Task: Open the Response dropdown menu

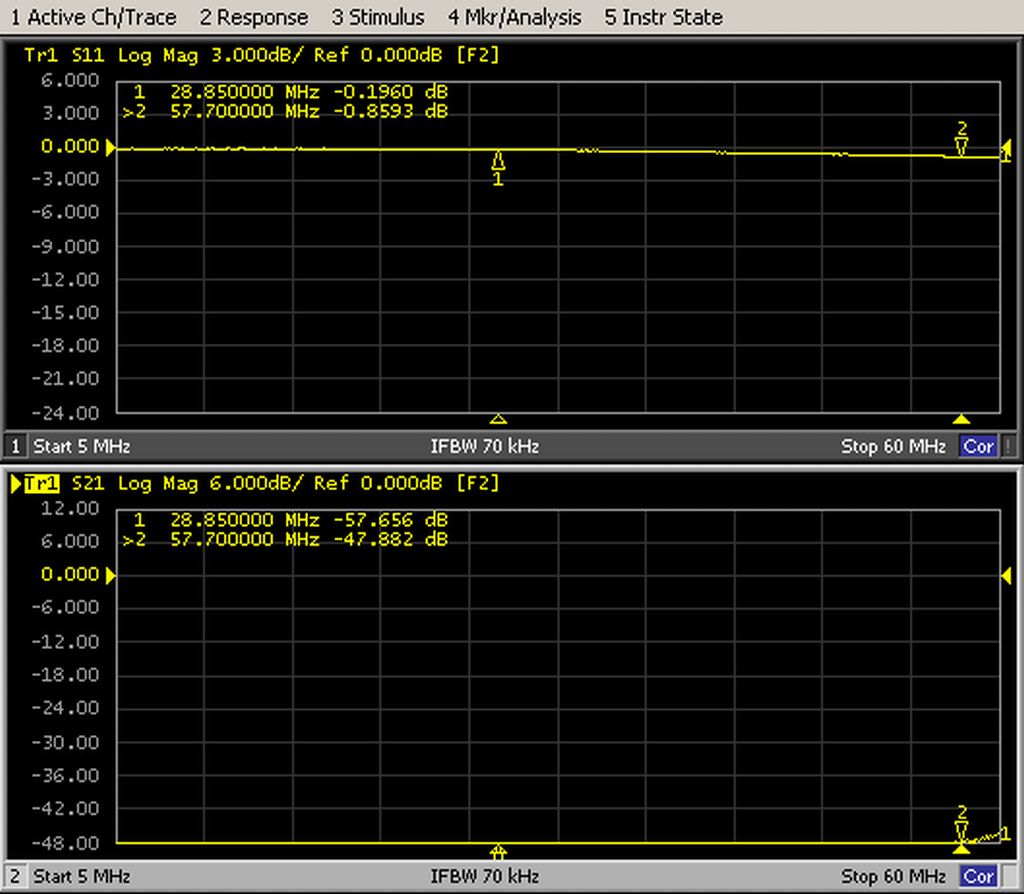Action: point(254,17)
